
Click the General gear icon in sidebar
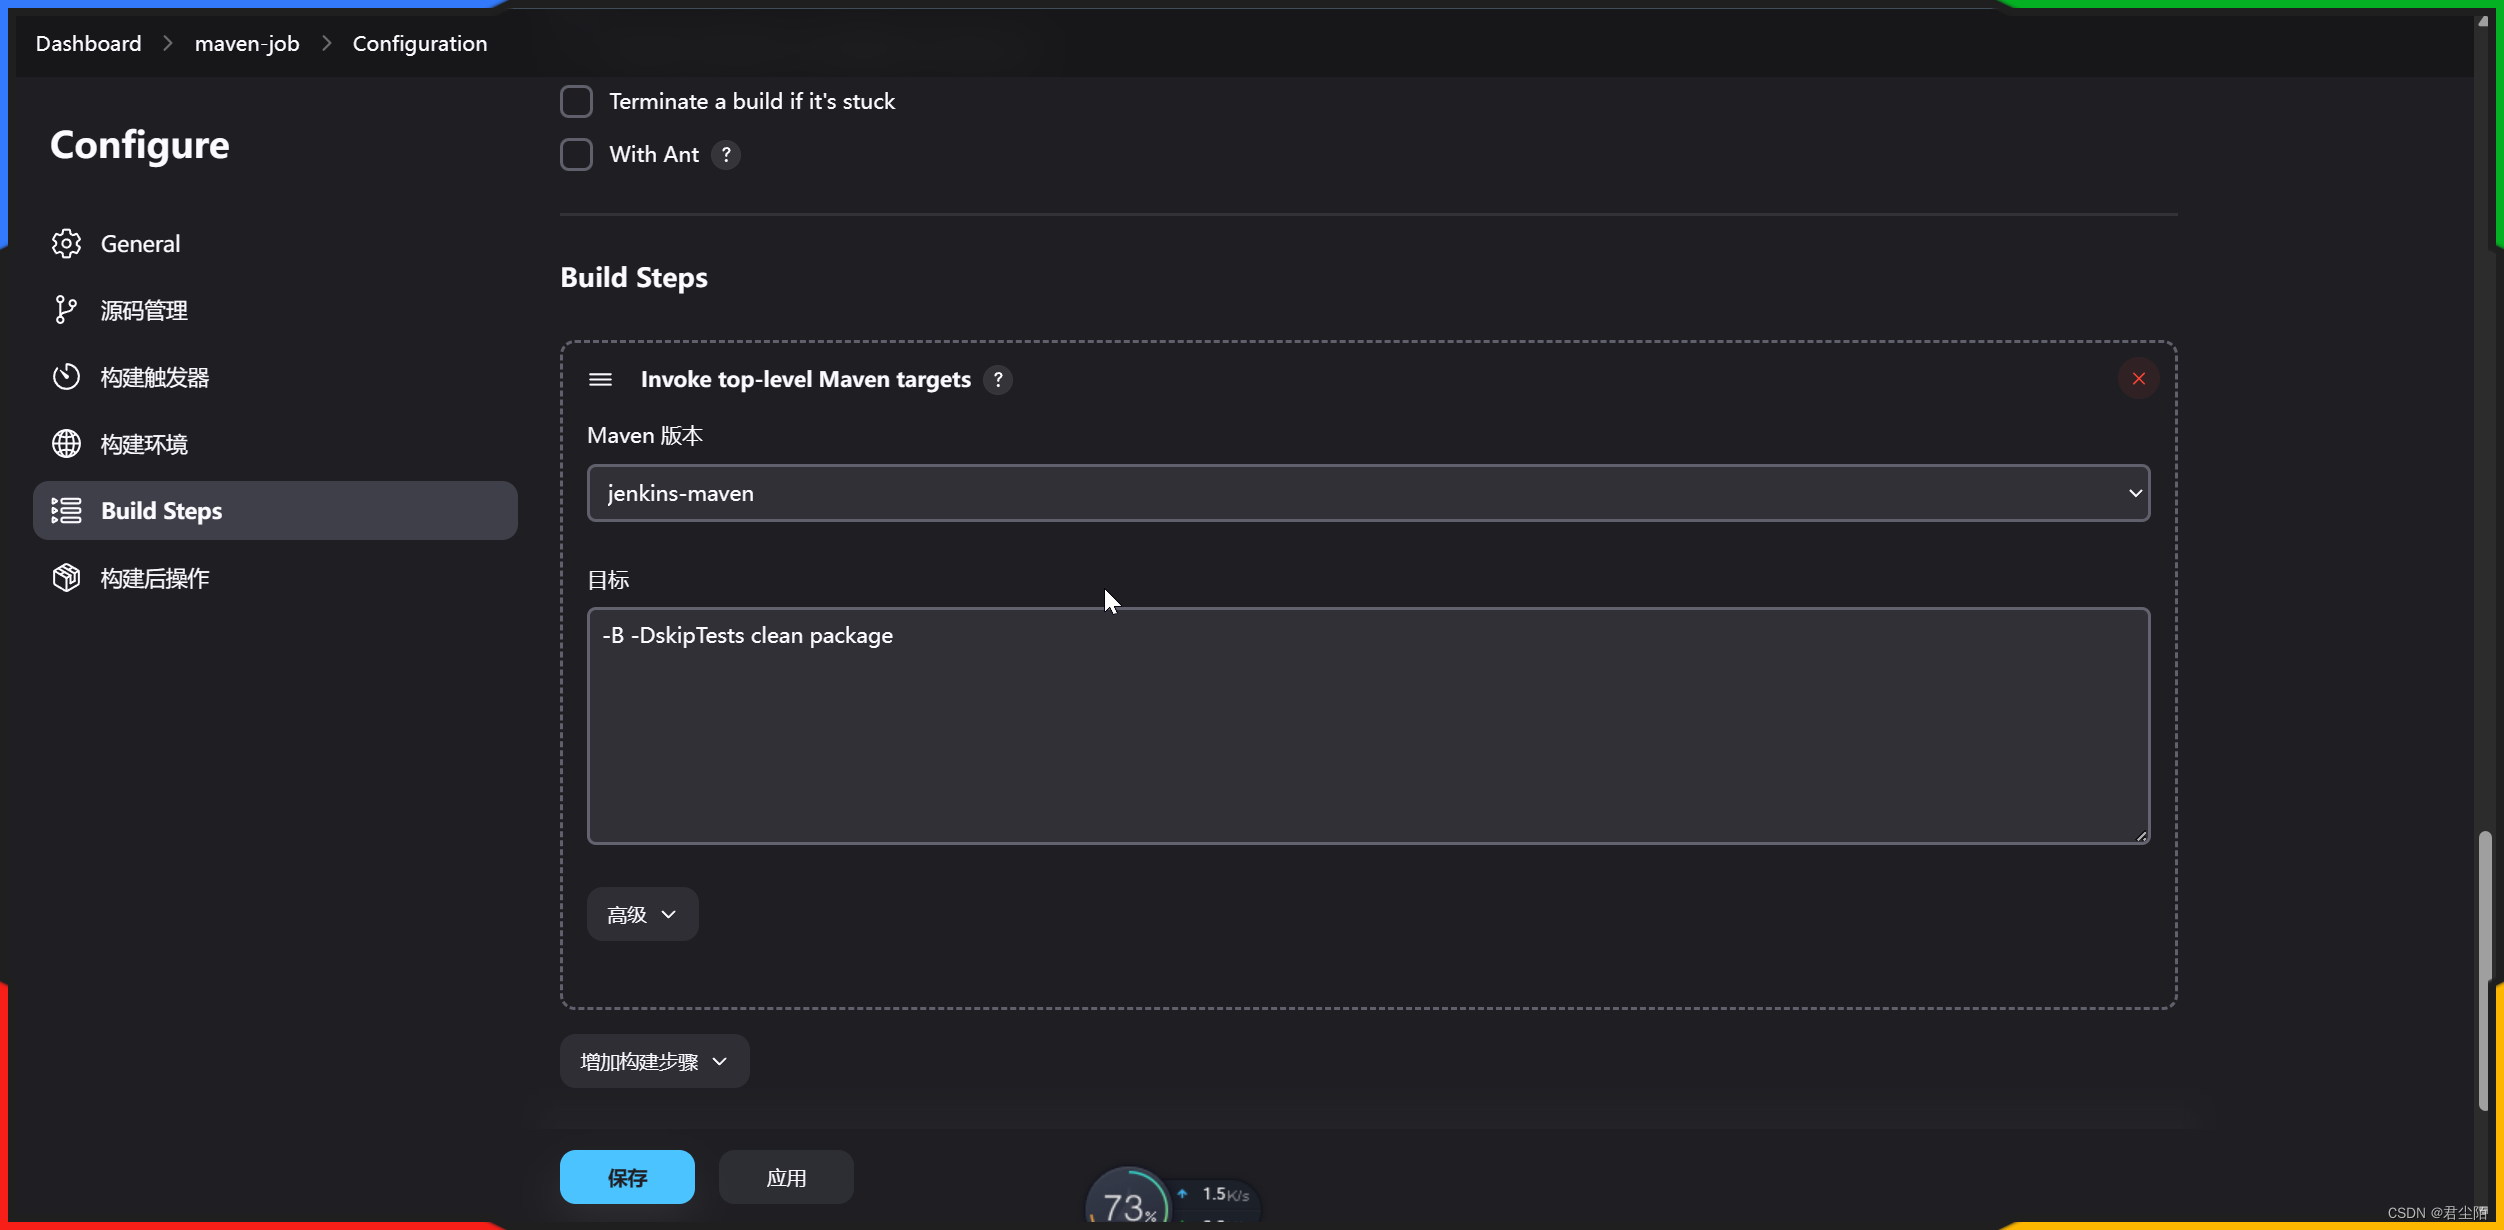click(66, 243)
